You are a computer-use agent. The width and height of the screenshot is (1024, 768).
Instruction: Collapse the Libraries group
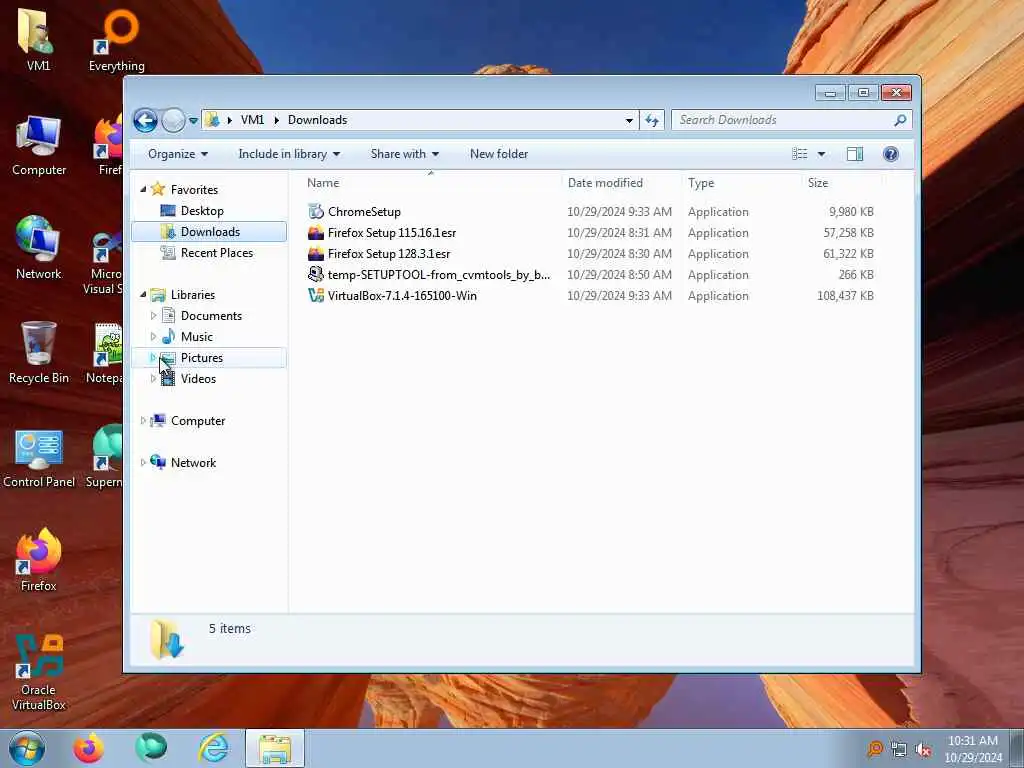click(x=144, y=295)
